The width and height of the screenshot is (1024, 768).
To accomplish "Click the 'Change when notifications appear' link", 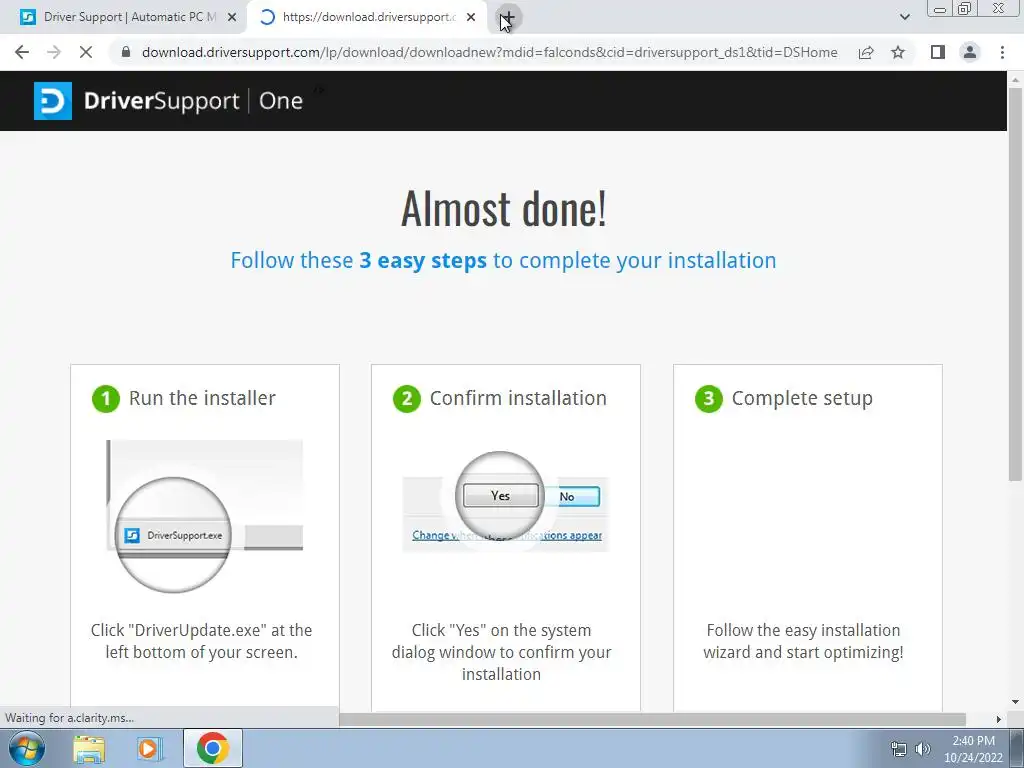I will click(507, 536).
